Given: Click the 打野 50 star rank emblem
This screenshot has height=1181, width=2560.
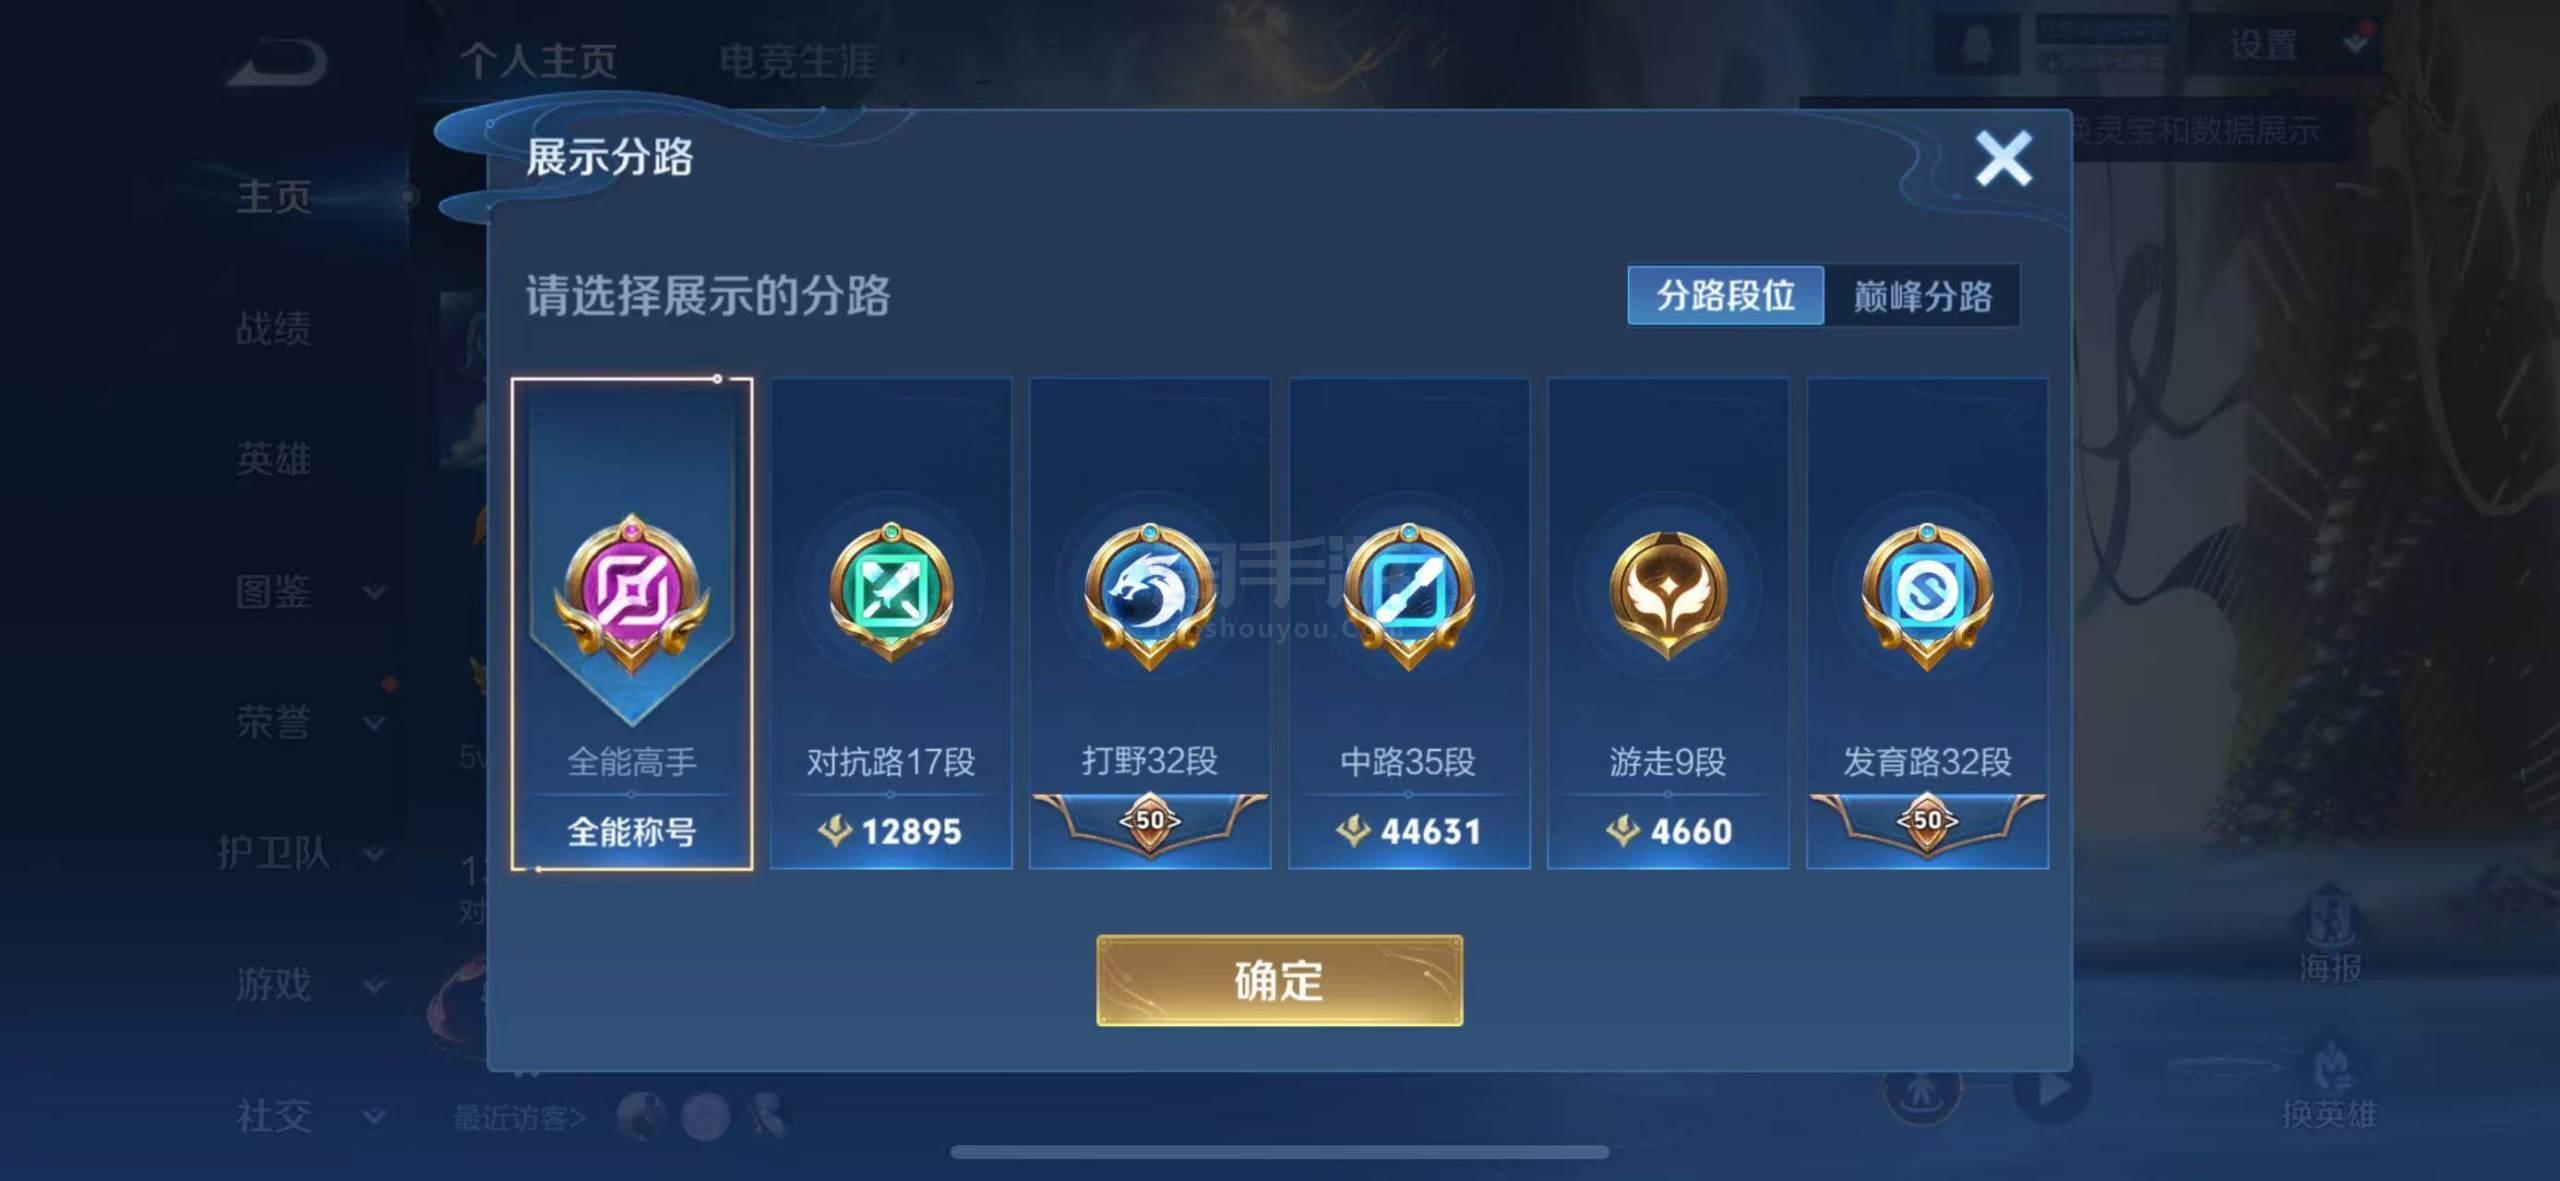Looking at the screenshot, I should click(x=1150, y=822).
